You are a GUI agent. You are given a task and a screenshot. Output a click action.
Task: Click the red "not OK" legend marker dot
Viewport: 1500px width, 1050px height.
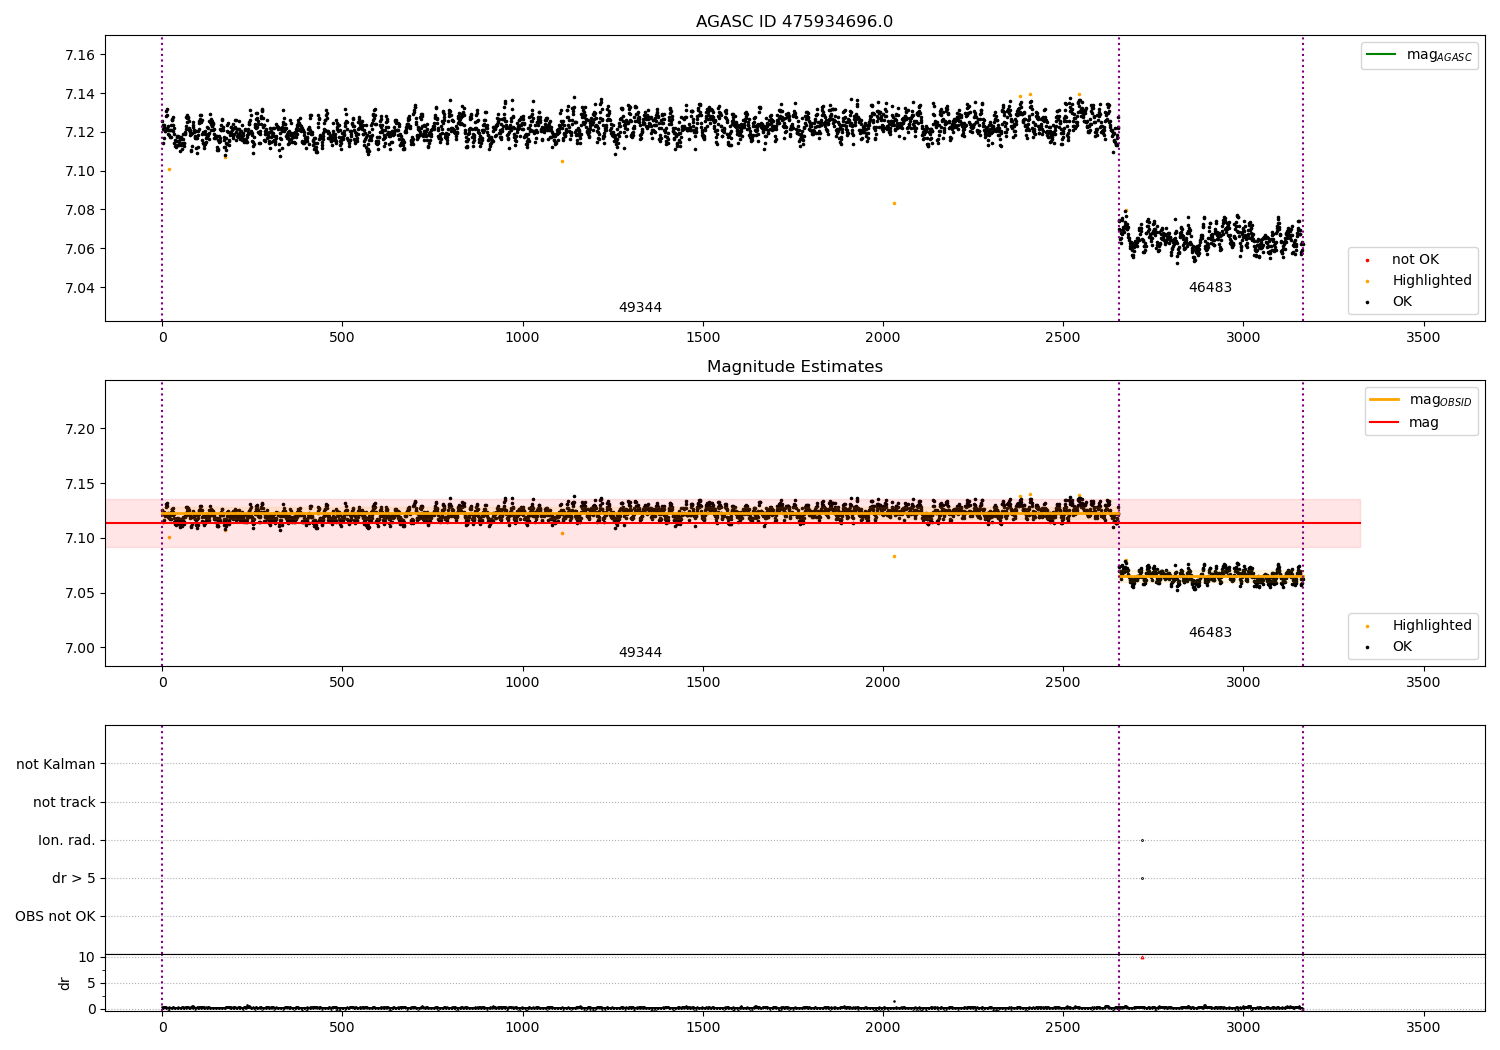click(1367, 260)
